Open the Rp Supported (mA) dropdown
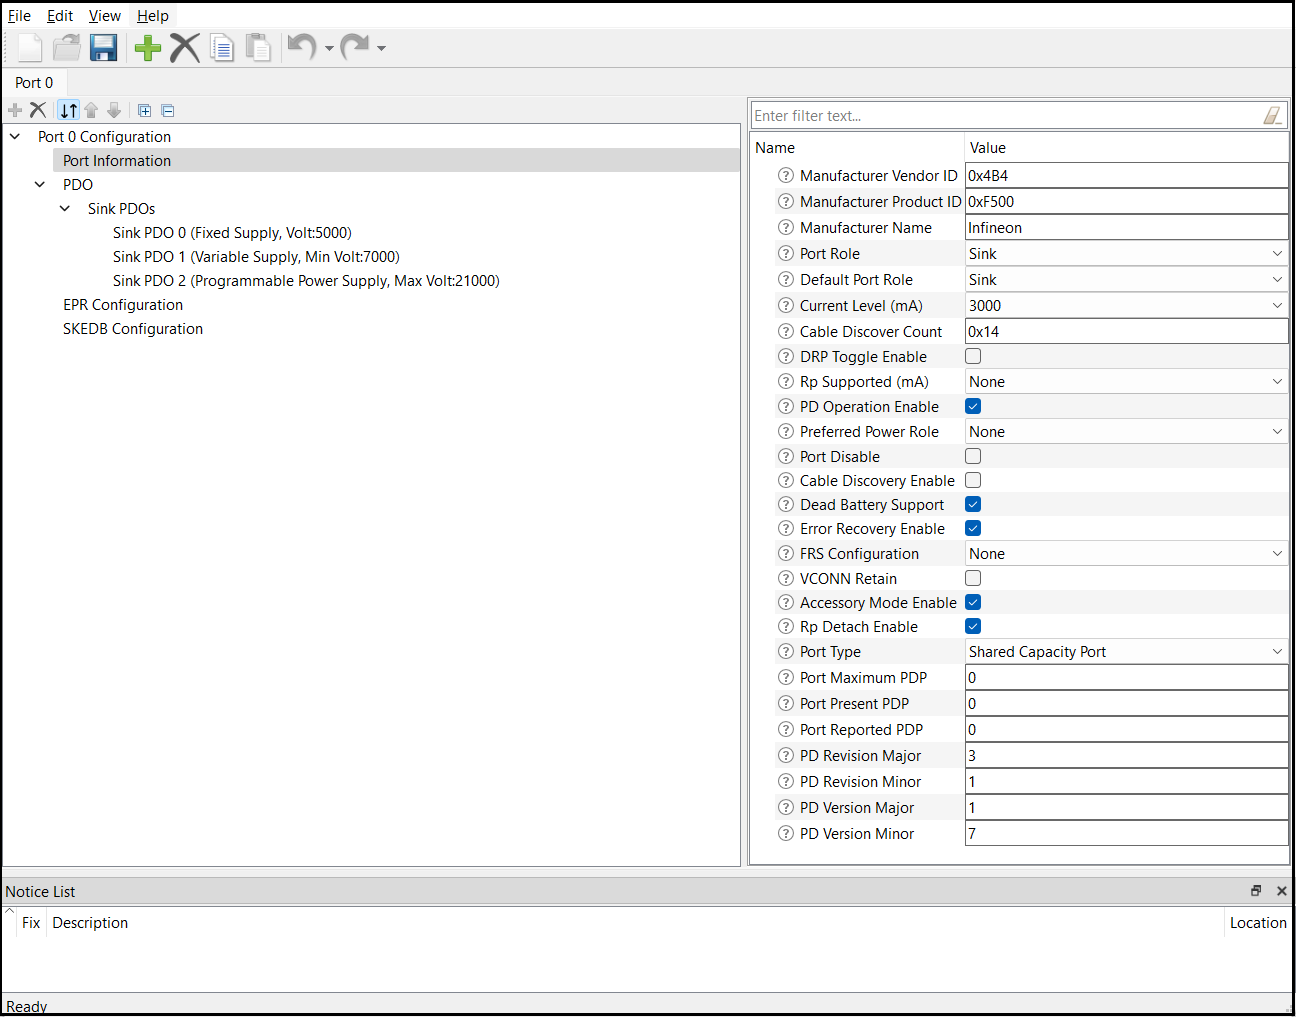 tap(1126, 381)
